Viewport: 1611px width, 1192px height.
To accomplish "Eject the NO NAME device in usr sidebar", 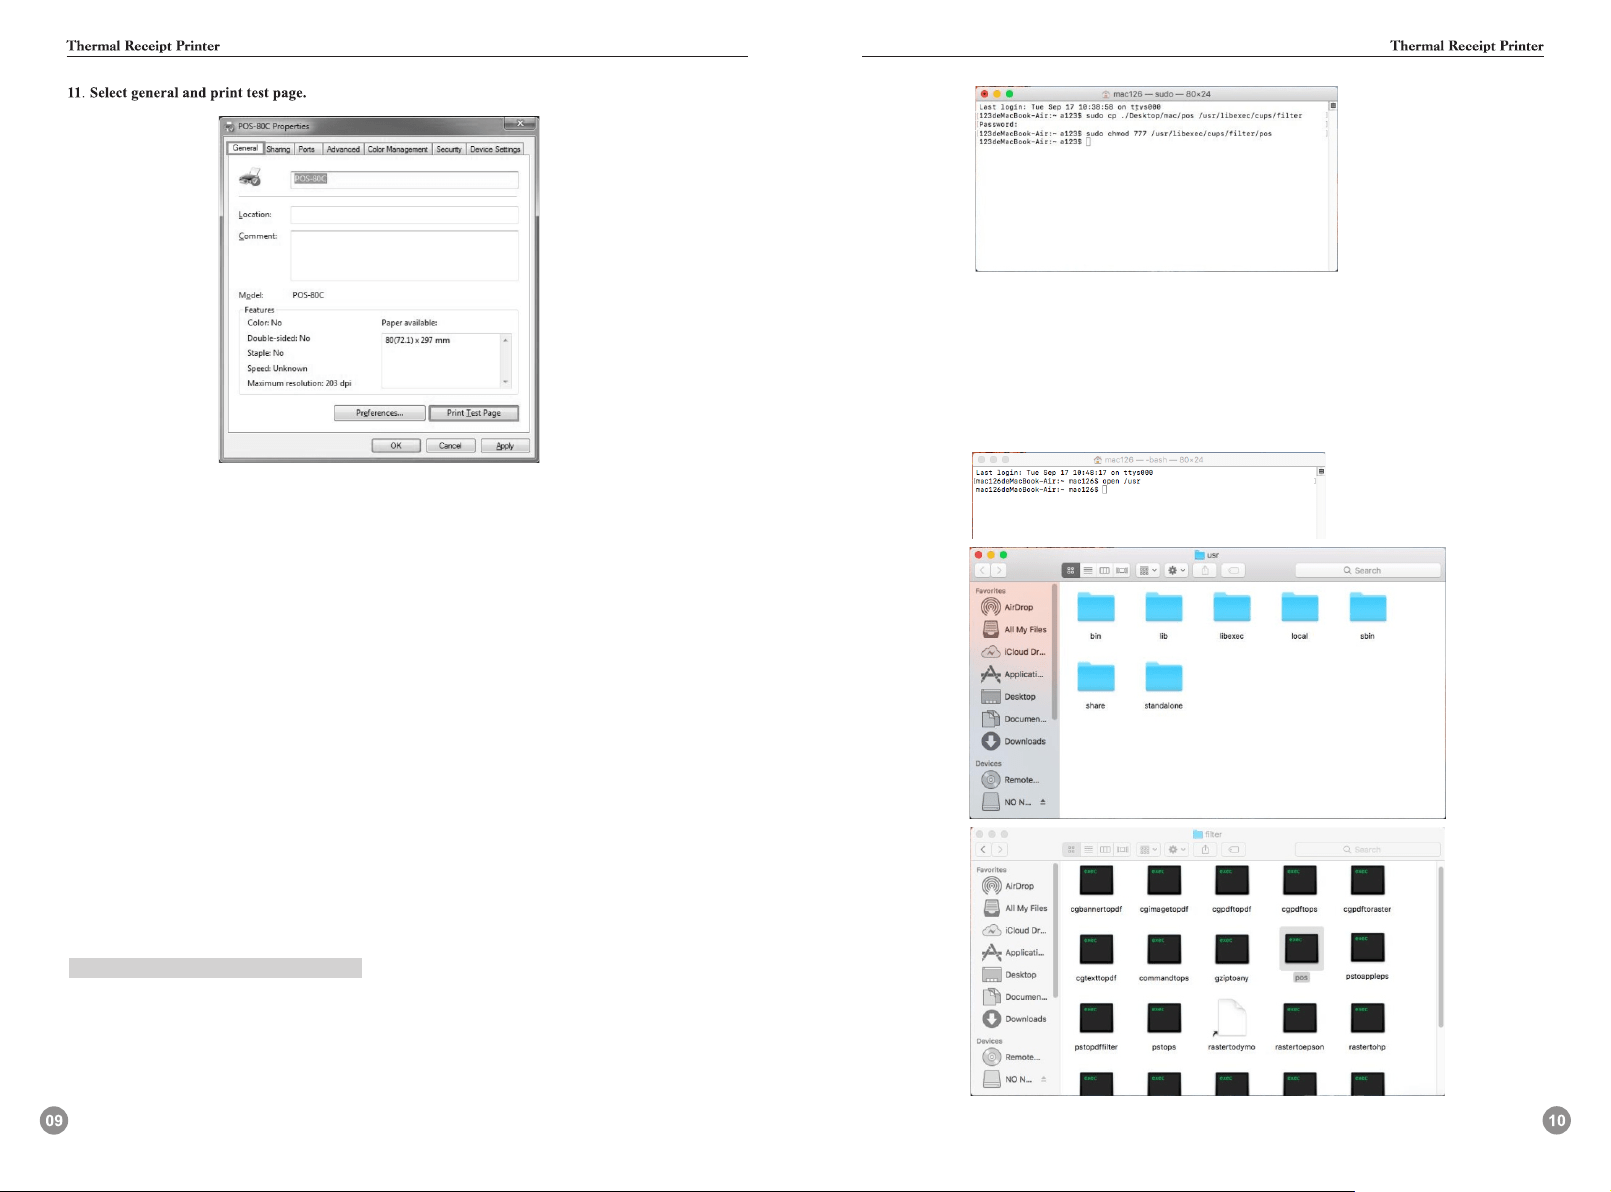I will 1043,802.
